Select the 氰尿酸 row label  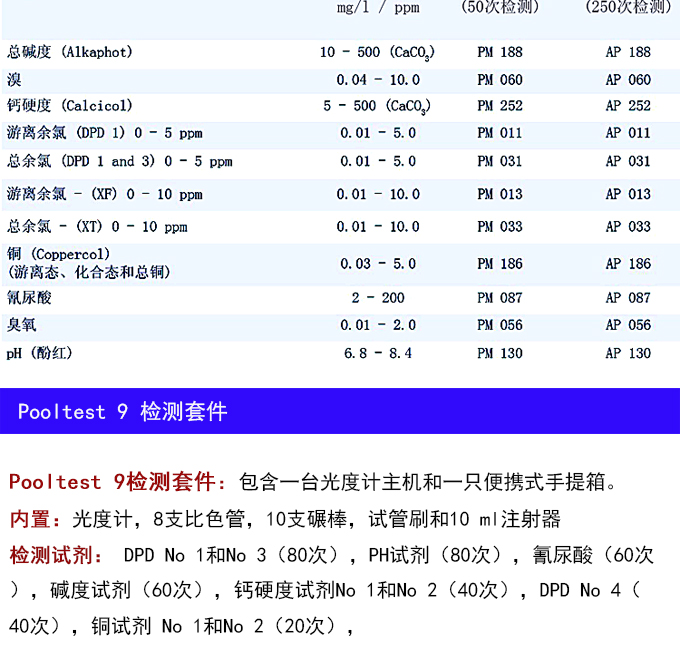[x=29, y=298]
